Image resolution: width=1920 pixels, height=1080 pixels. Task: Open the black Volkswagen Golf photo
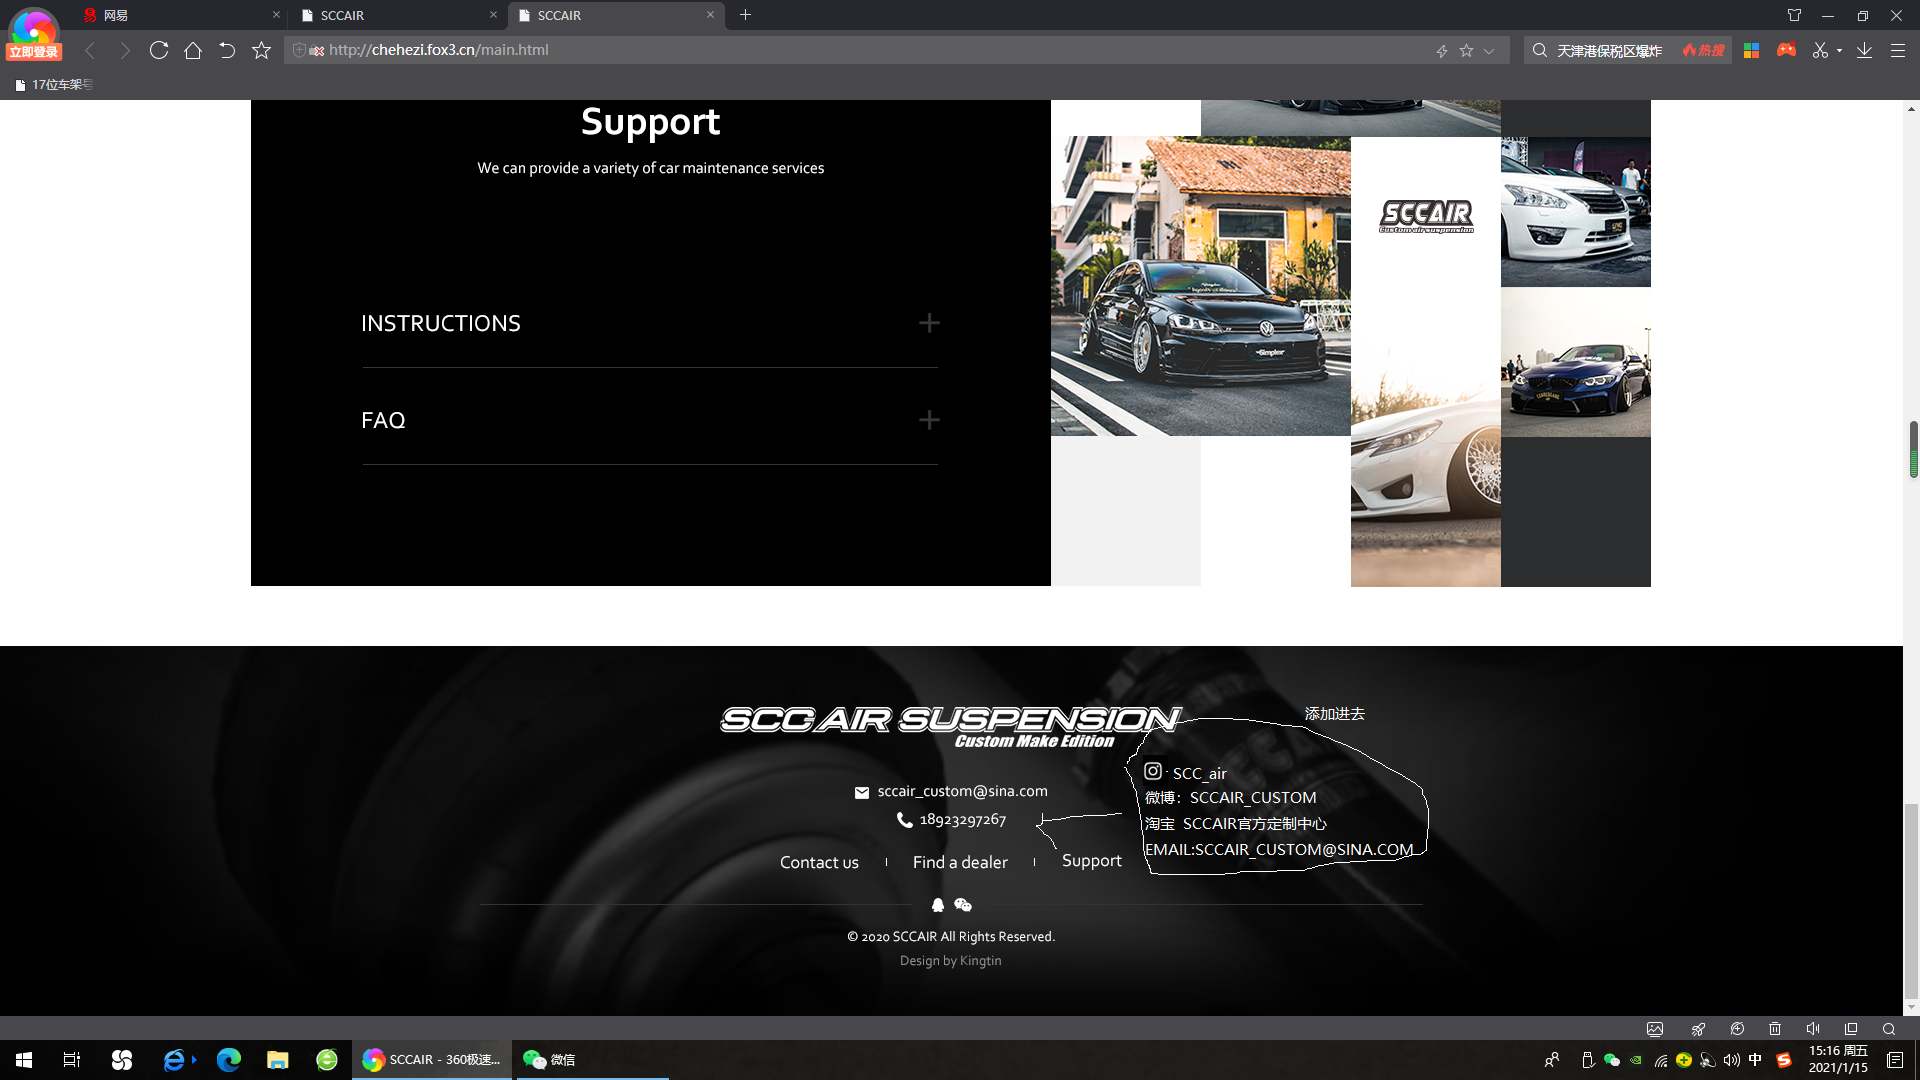pos(1200,286)
